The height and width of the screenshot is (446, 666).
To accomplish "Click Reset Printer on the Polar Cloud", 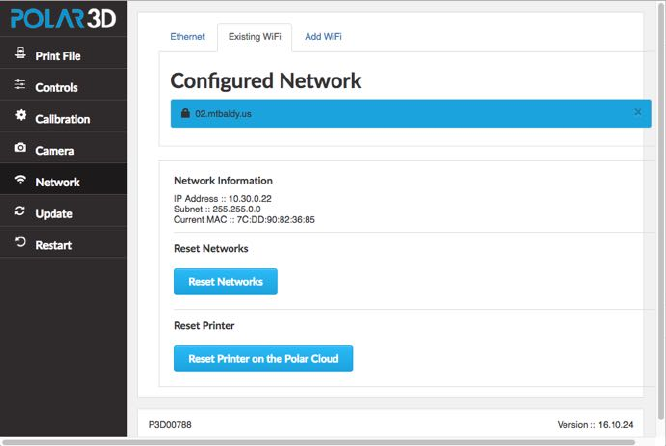I will tap(263, 358).
